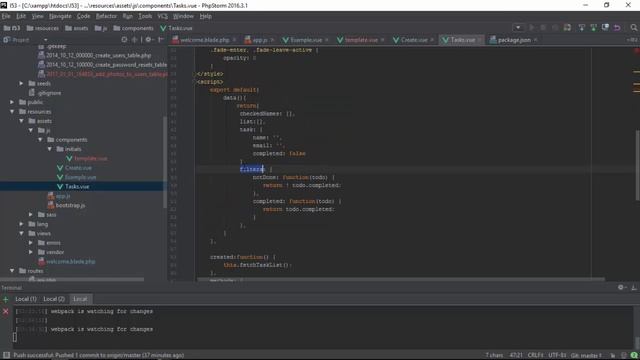Collapse the resources folder

[12, 111]
